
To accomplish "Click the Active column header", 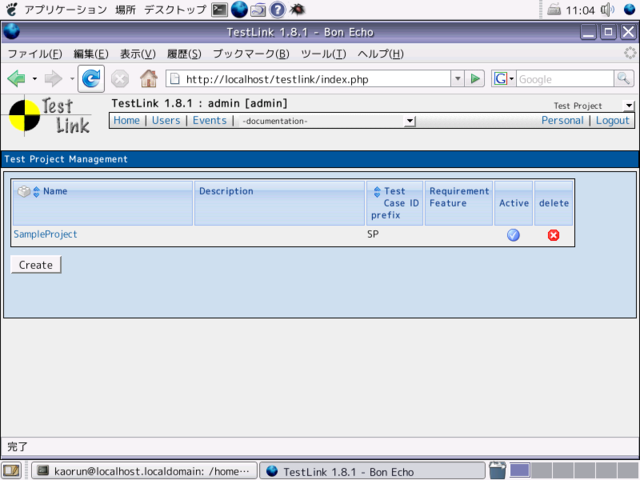I will tap(513, 203).
